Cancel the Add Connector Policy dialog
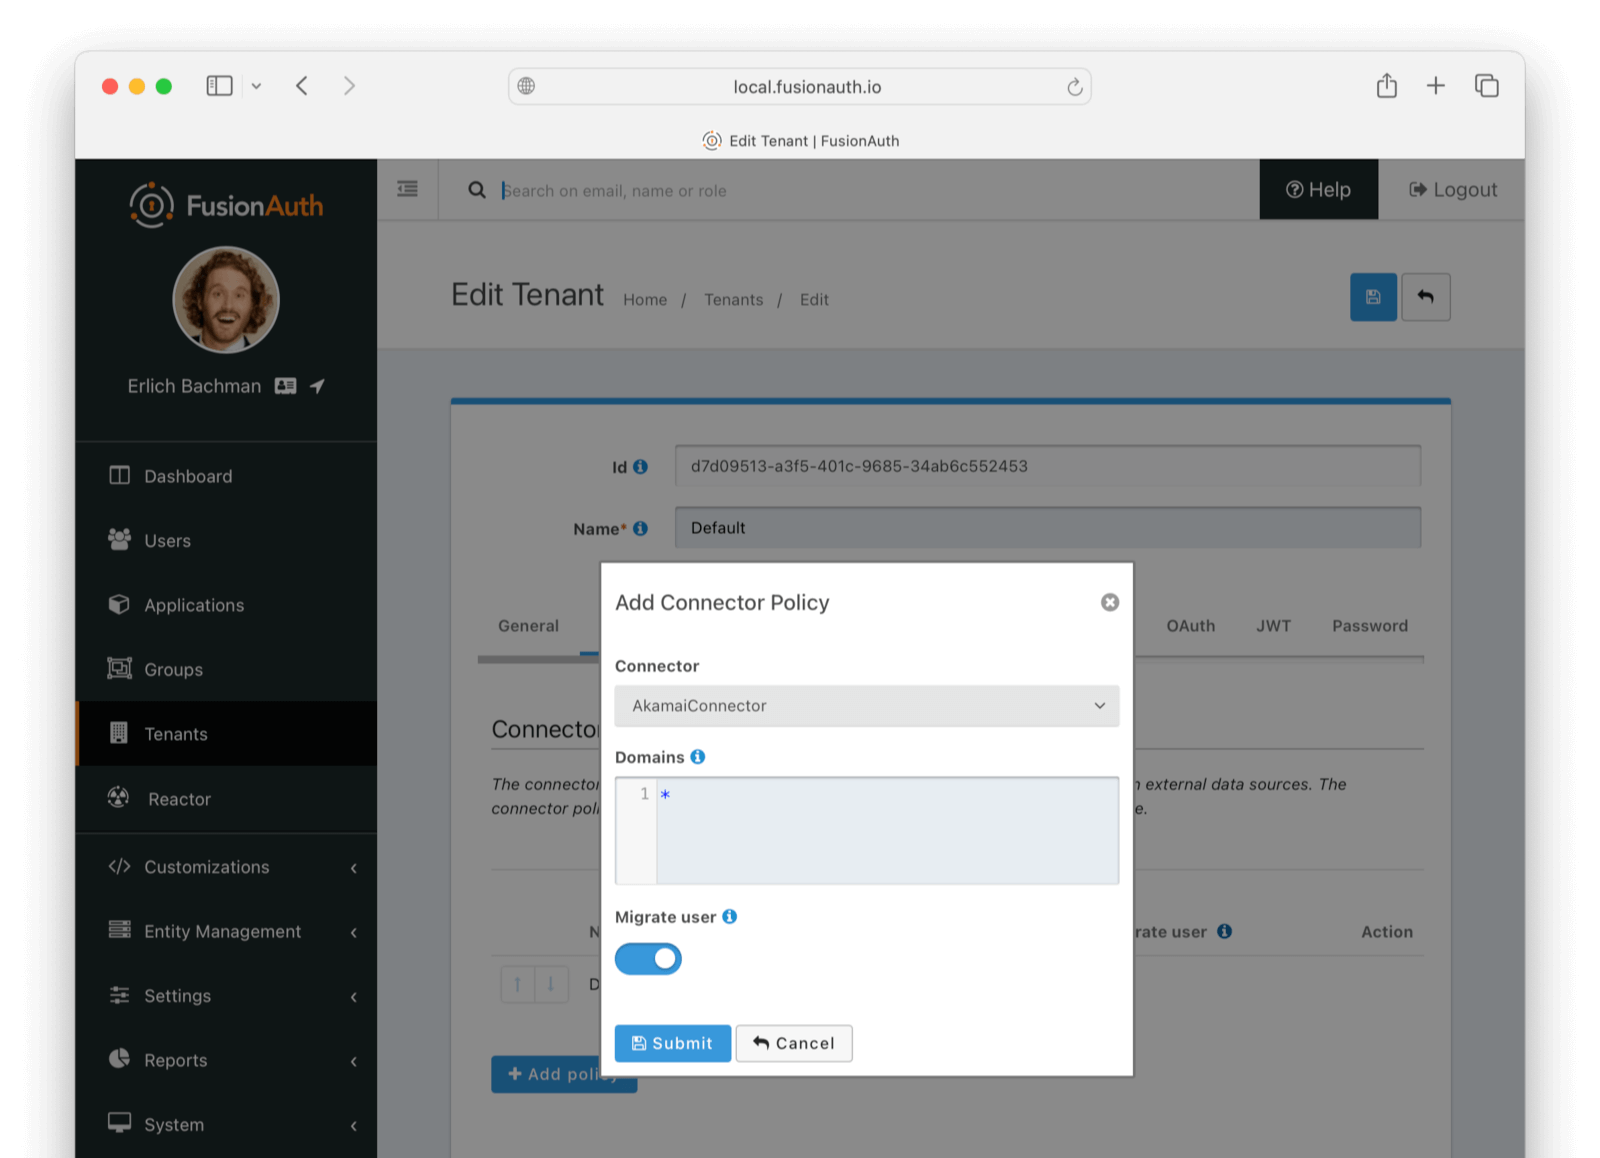 [x=794, y=1043]
